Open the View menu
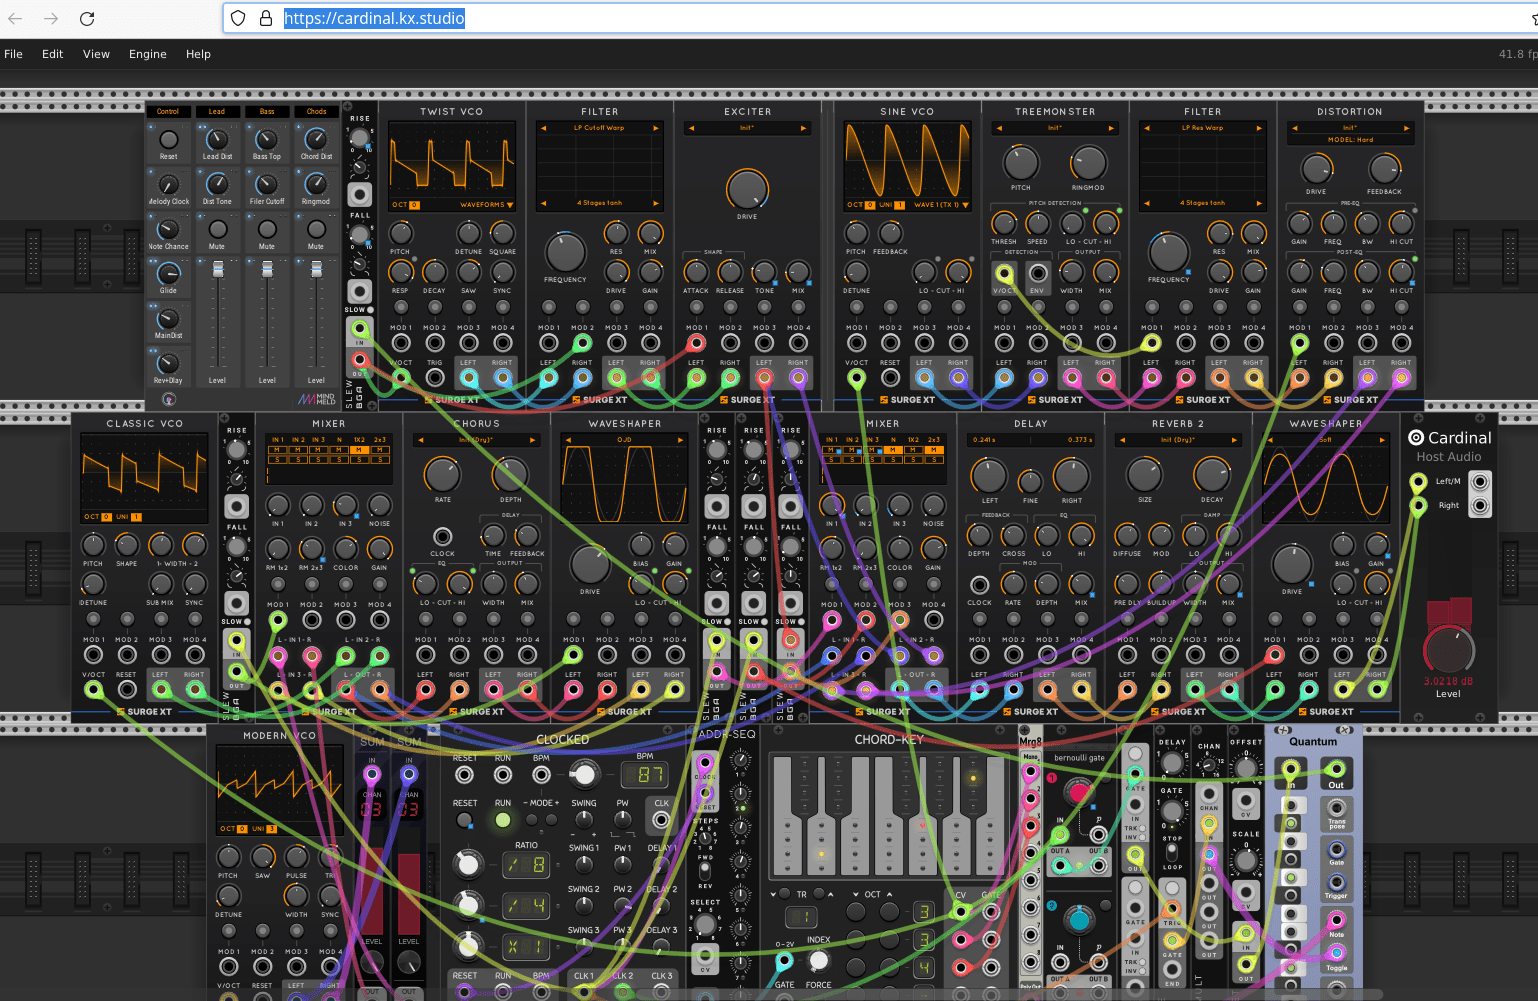This screenshot has width=1538, height=1001. [x=96, y=54]
